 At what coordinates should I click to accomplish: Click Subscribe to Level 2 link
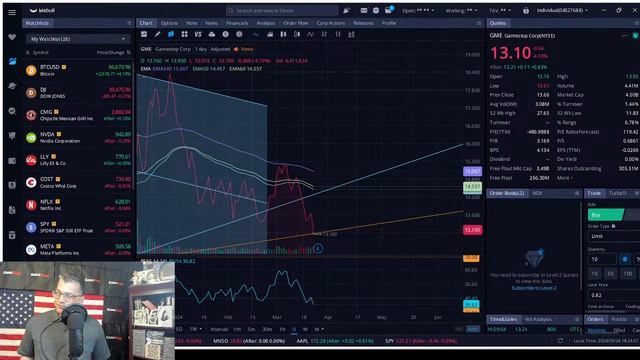click(534, 288)
